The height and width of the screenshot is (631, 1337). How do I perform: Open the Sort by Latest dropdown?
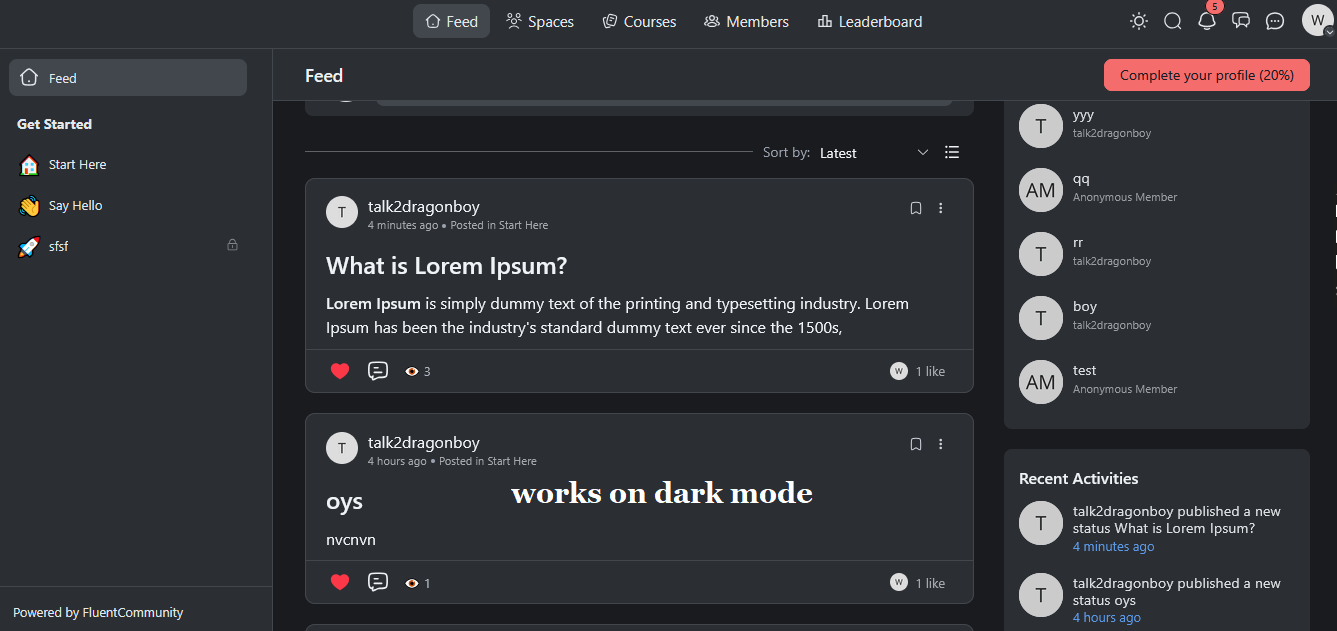click(x=874, y=153)
